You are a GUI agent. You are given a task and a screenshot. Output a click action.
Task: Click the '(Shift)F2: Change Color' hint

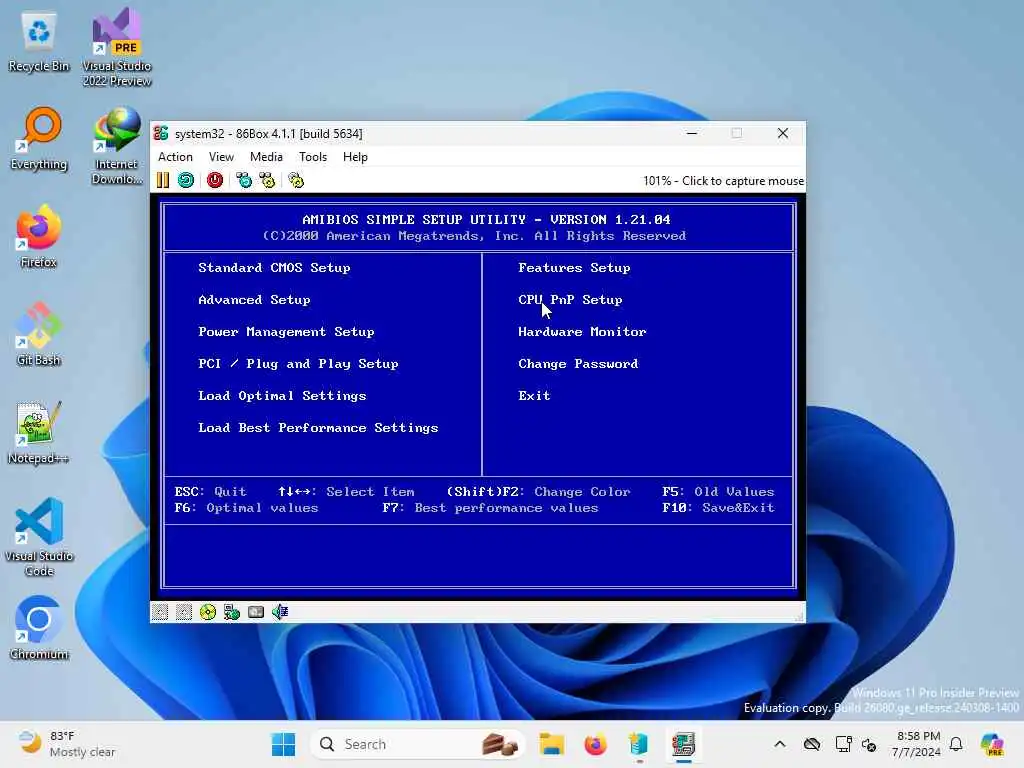point(539,492)
